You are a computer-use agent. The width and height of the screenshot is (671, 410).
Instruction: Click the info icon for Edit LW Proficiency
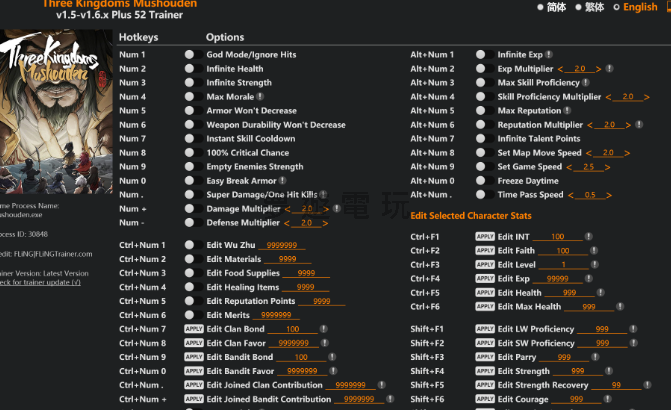pos(633,329)
